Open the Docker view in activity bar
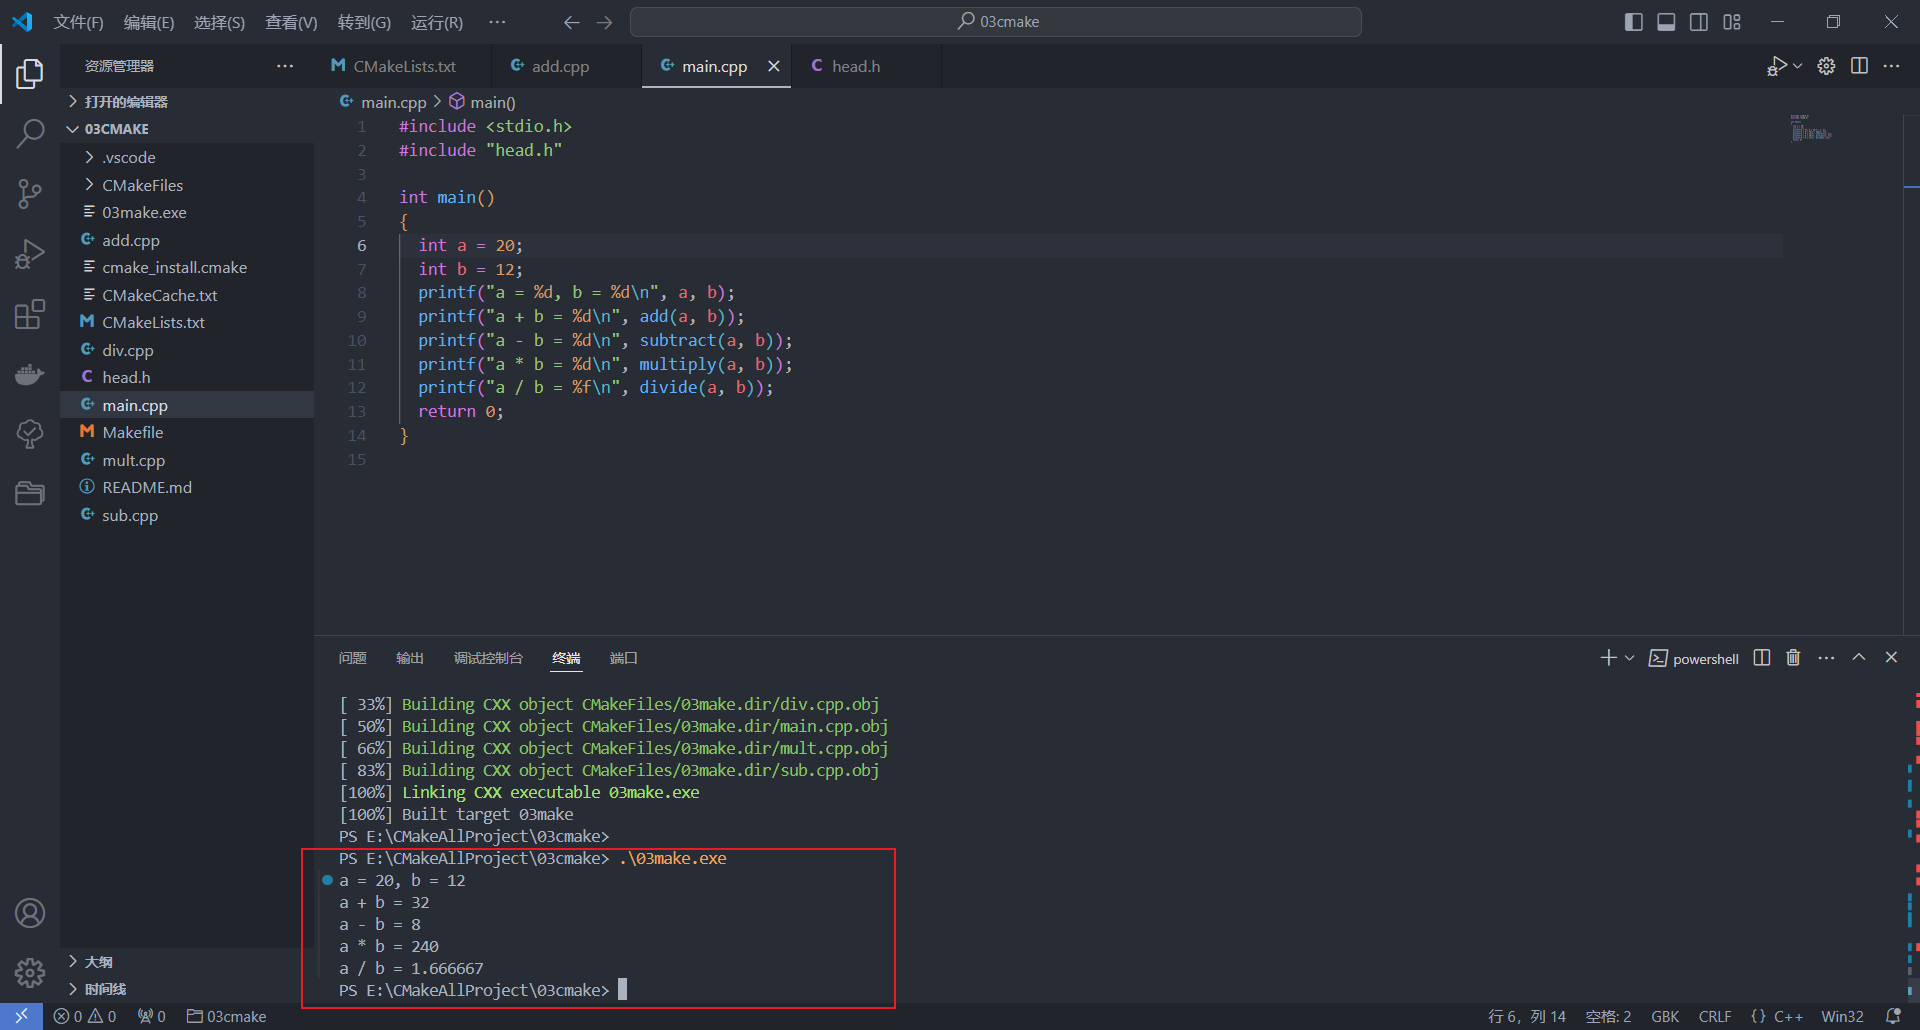The width and height of the screenshot is (1920, 1030). pos(30,374)
